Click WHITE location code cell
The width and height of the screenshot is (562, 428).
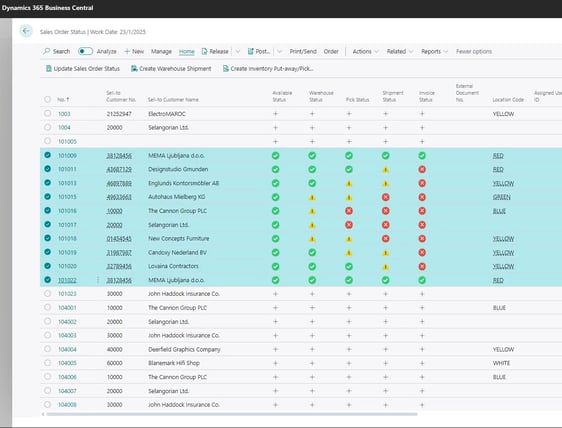point(501,363)
